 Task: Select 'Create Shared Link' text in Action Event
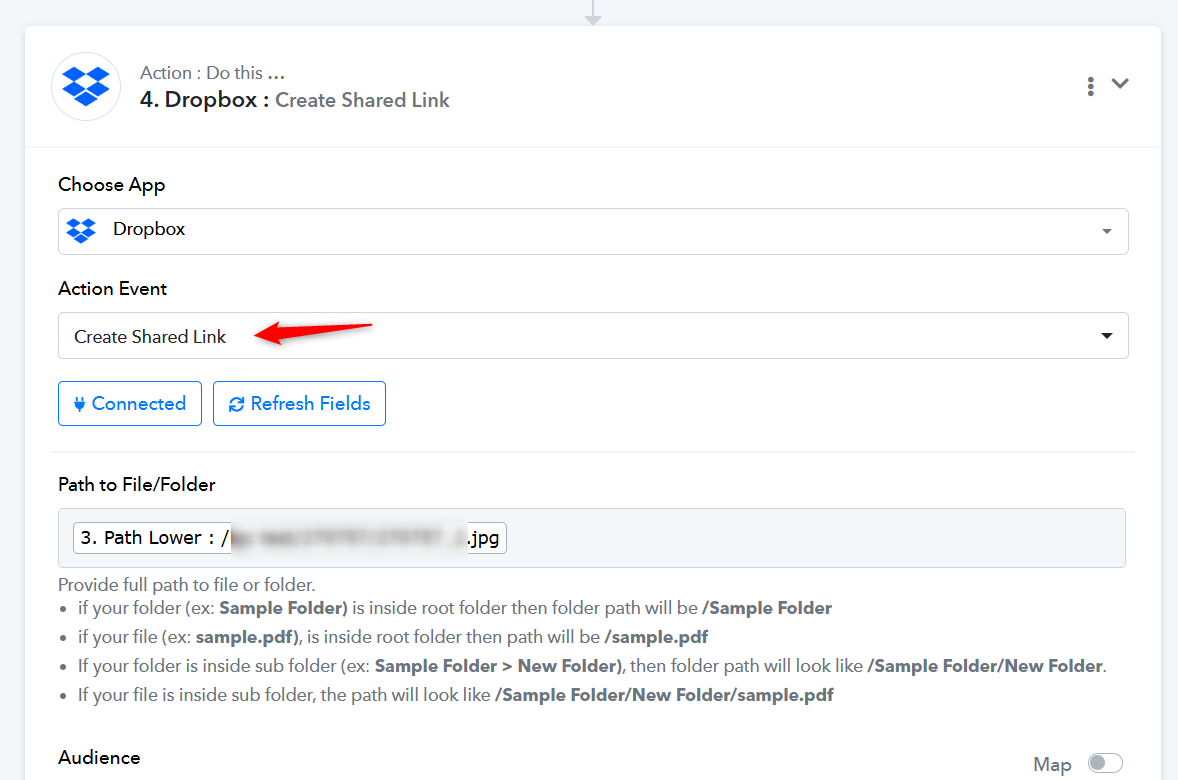[x=150, y=337]
